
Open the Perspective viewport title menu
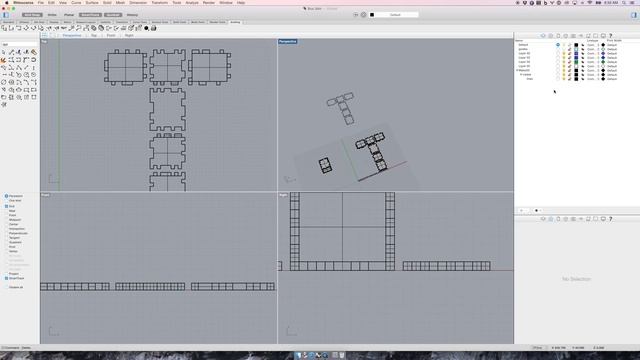point(287,42)
